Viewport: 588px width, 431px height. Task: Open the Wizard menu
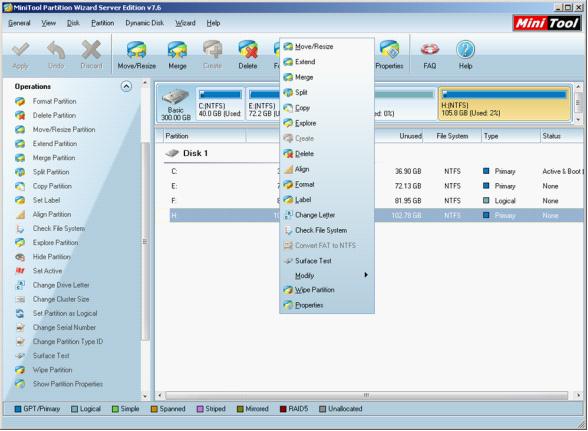(x=185, y=23)
